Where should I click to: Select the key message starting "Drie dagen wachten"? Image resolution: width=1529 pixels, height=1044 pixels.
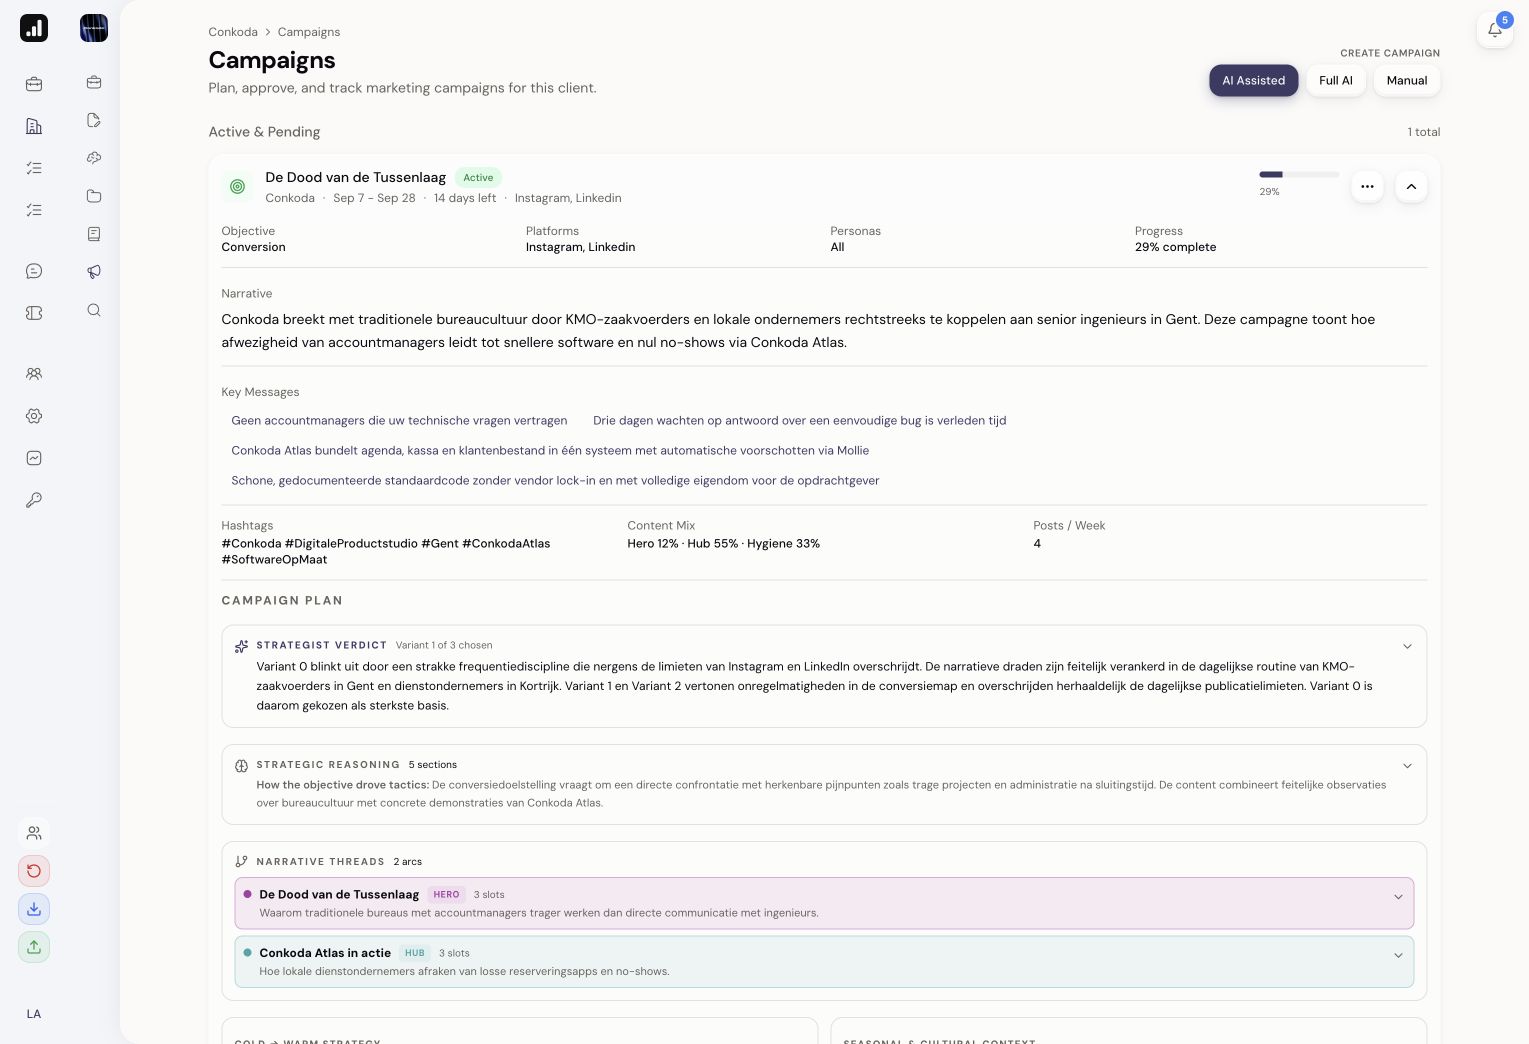(x=799, y=421)
